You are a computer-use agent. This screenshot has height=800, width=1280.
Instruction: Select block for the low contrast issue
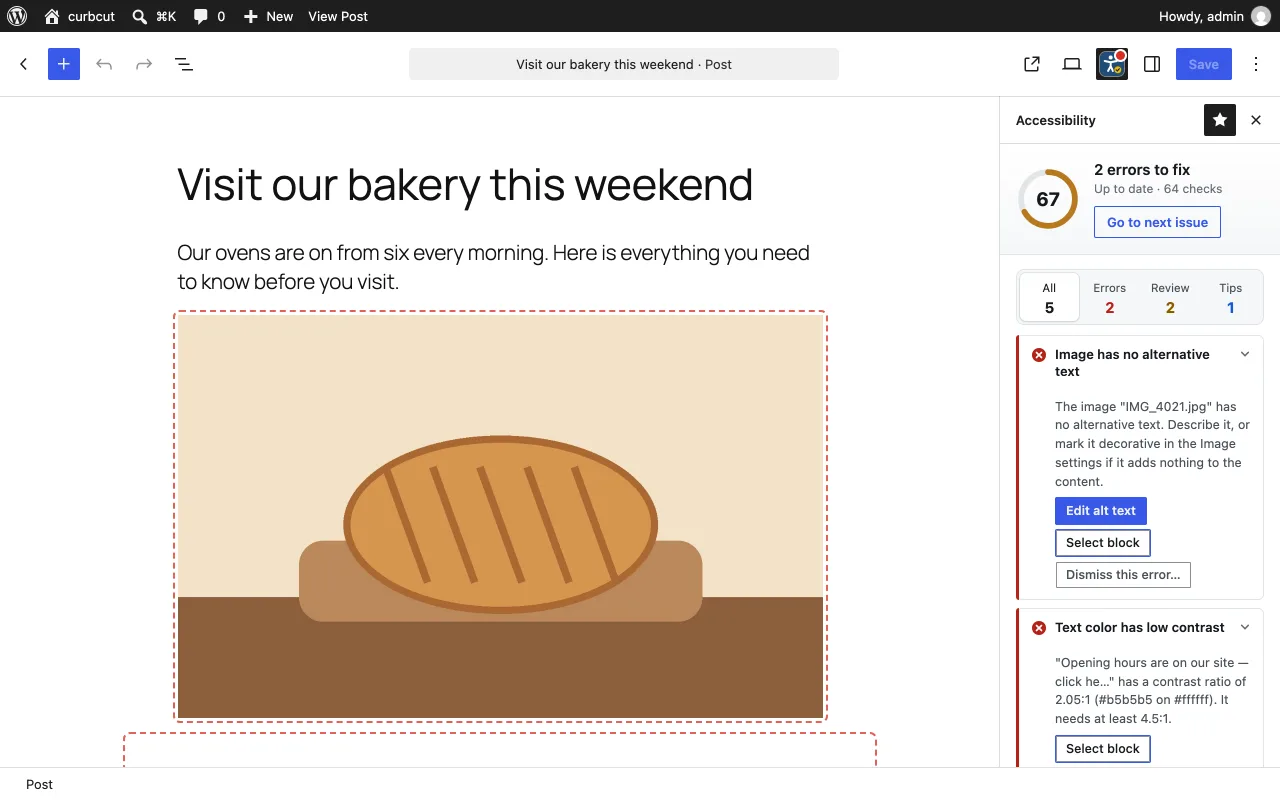(x=1103, y=749)
